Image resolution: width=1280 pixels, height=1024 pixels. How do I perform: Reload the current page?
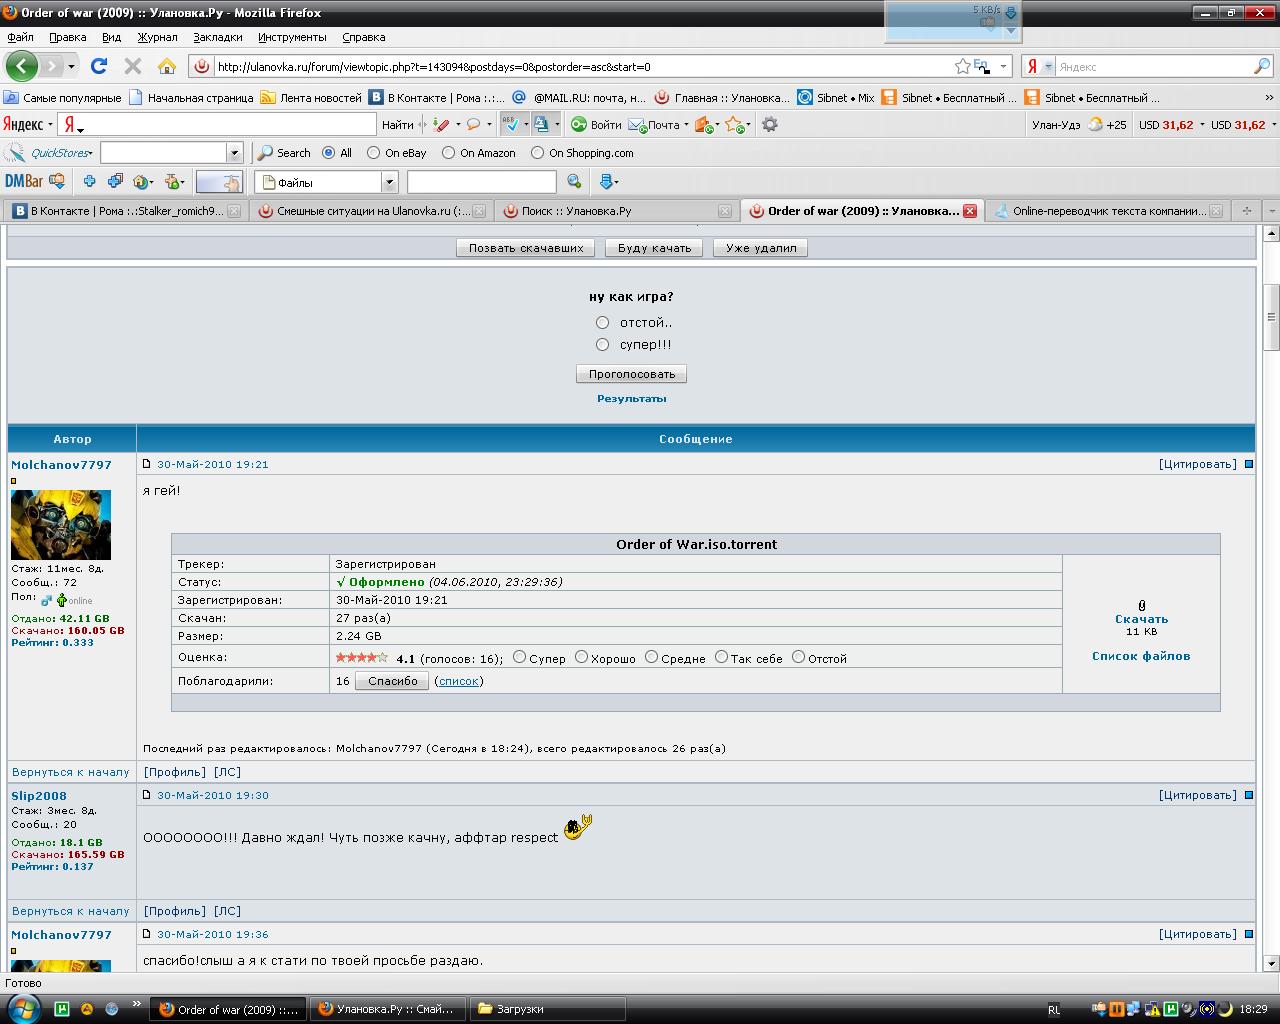[x=98, y=66]
